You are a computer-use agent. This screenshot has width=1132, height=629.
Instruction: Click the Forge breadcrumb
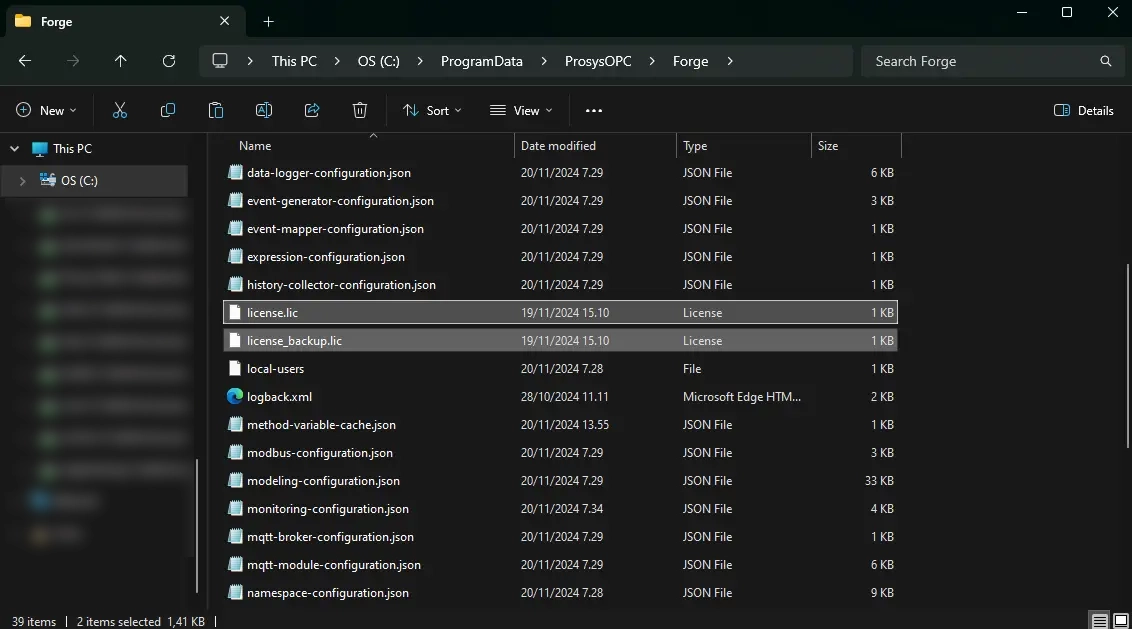tap(690, 61)
